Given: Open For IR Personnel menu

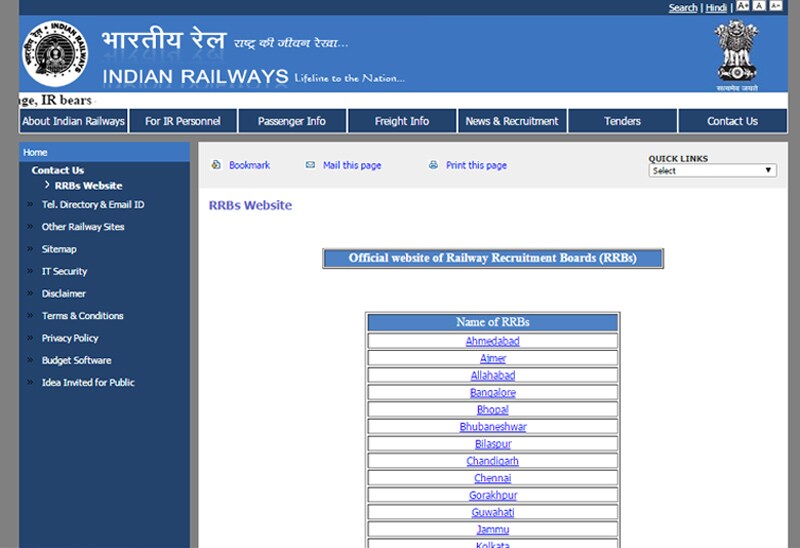Looking at the screenshot, I should 183,121.
